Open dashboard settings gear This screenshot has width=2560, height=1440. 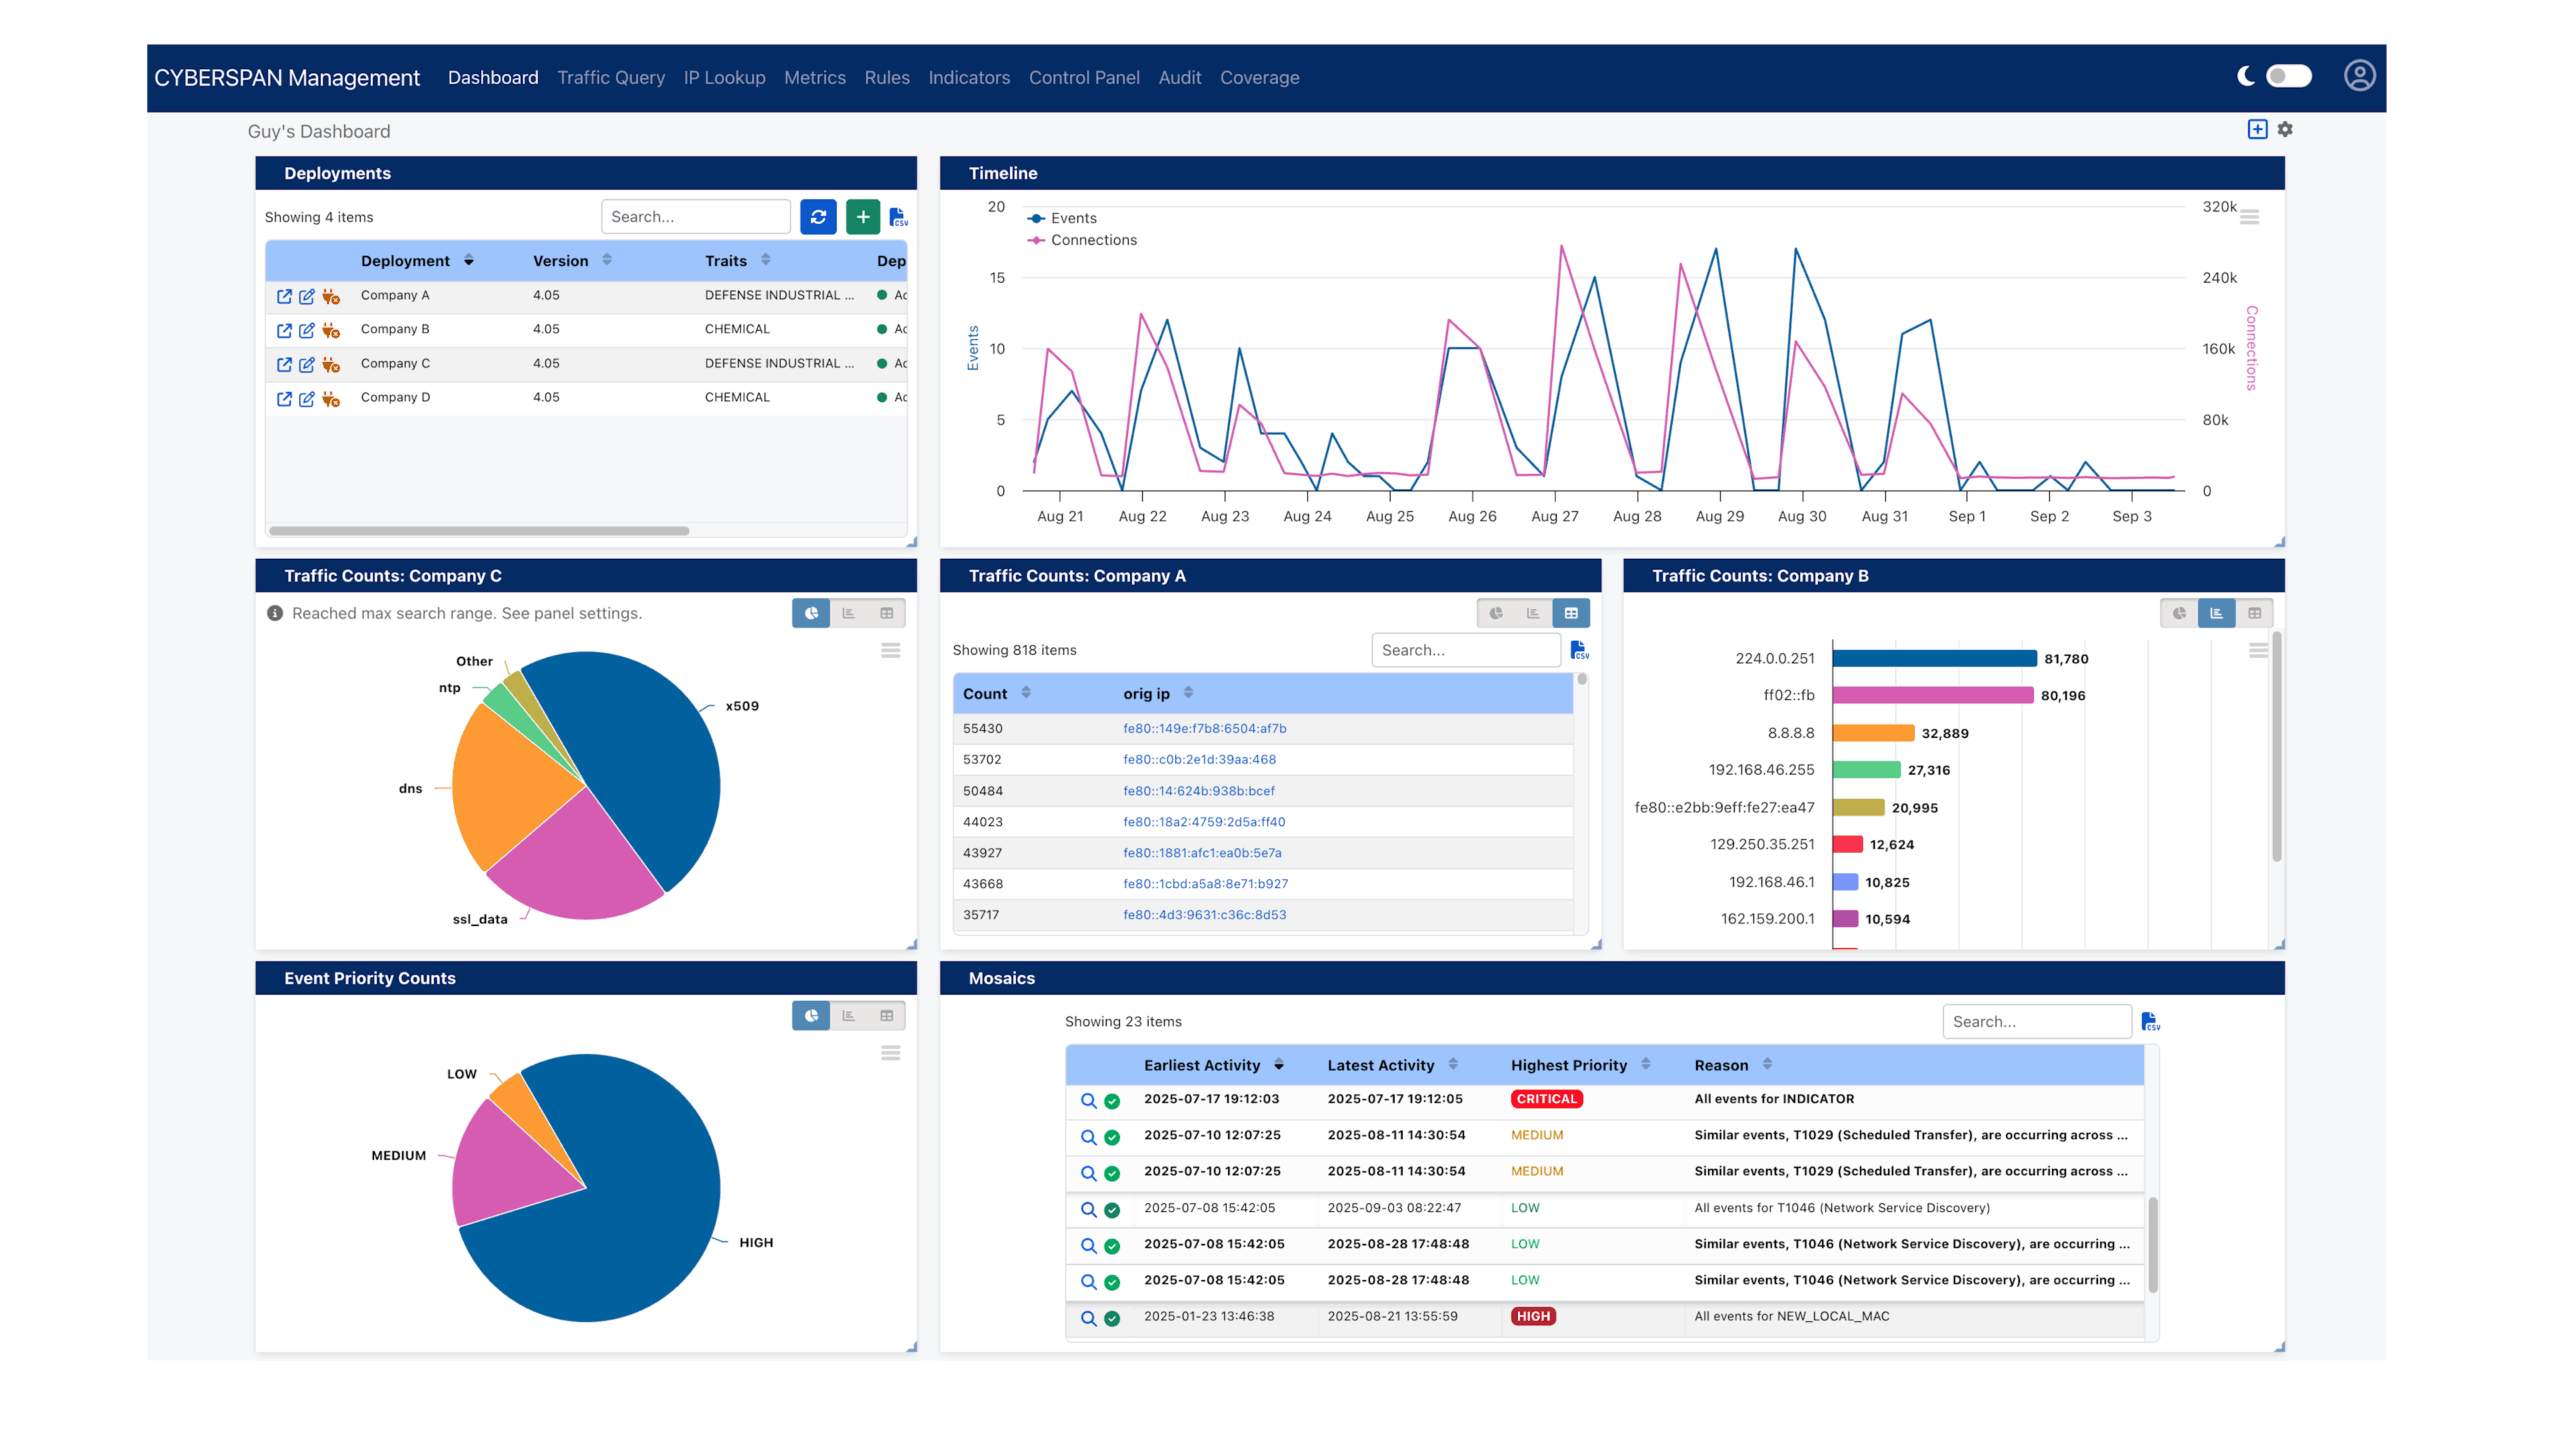pos(2285,129)
